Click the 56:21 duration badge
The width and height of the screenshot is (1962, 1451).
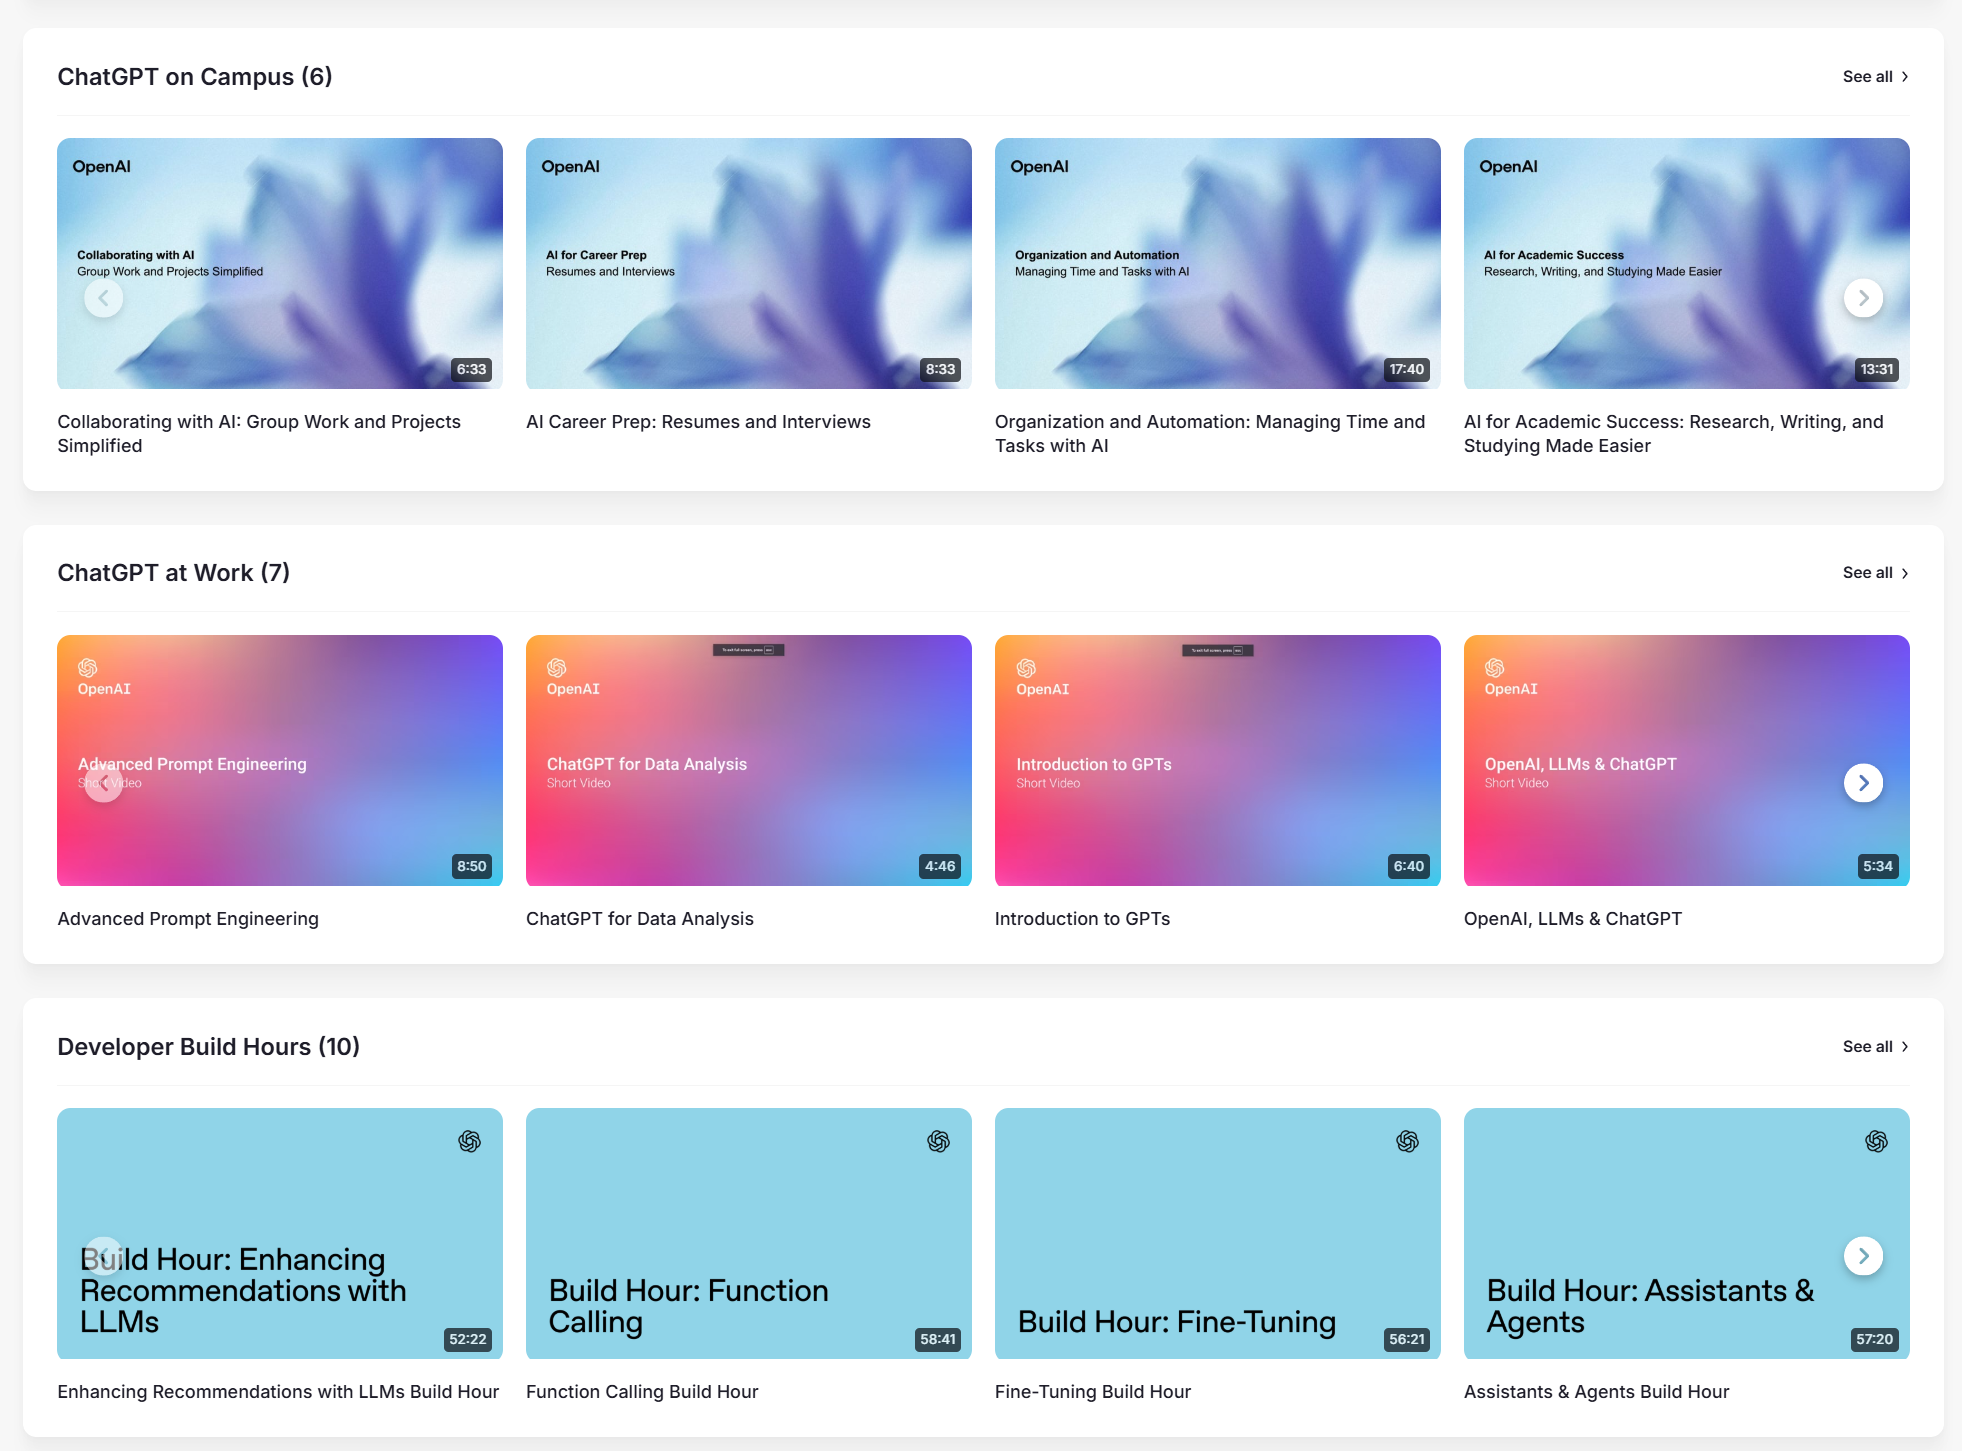pyautogui.click(x=1407, y=1339)
